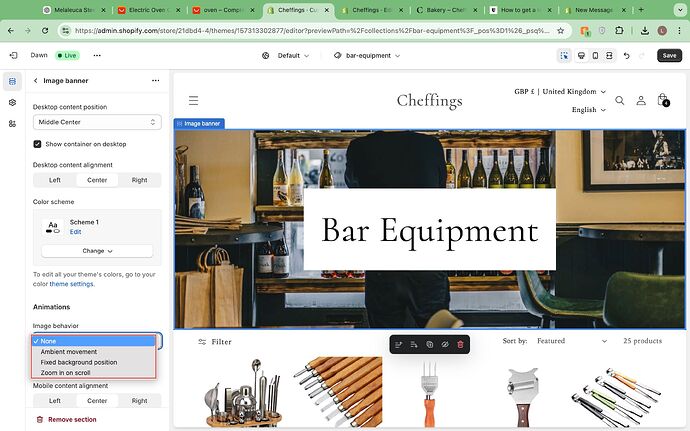Bookmark this page with star icon

(x=560, y=30)
